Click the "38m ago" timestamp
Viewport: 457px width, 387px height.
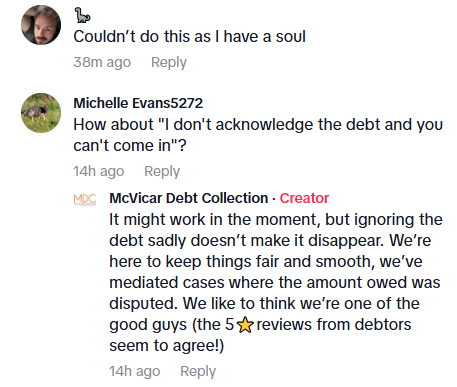(x=102, y=62)
